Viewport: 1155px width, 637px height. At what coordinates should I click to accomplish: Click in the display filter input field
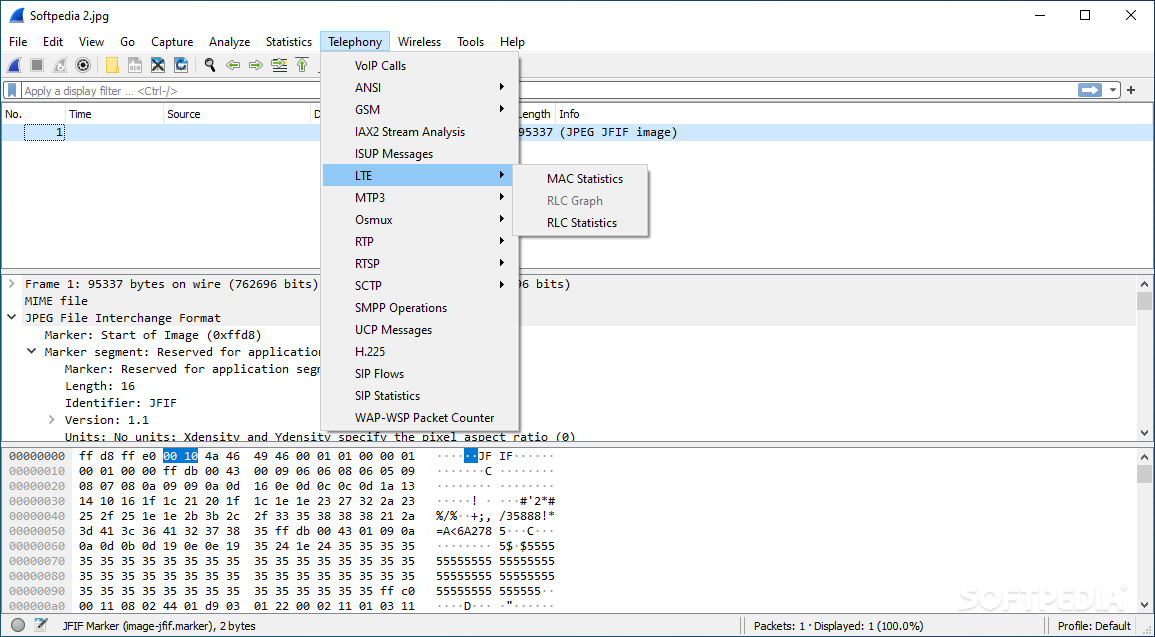549,91
